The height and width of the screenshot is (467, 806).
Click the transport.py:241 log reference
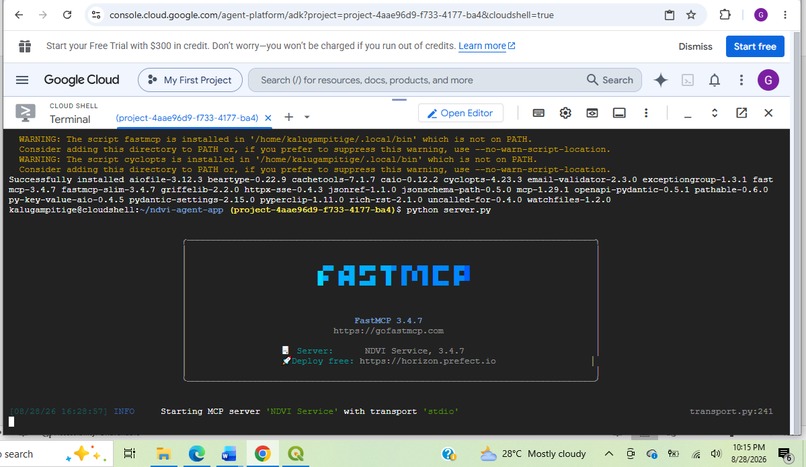(731, 411)
